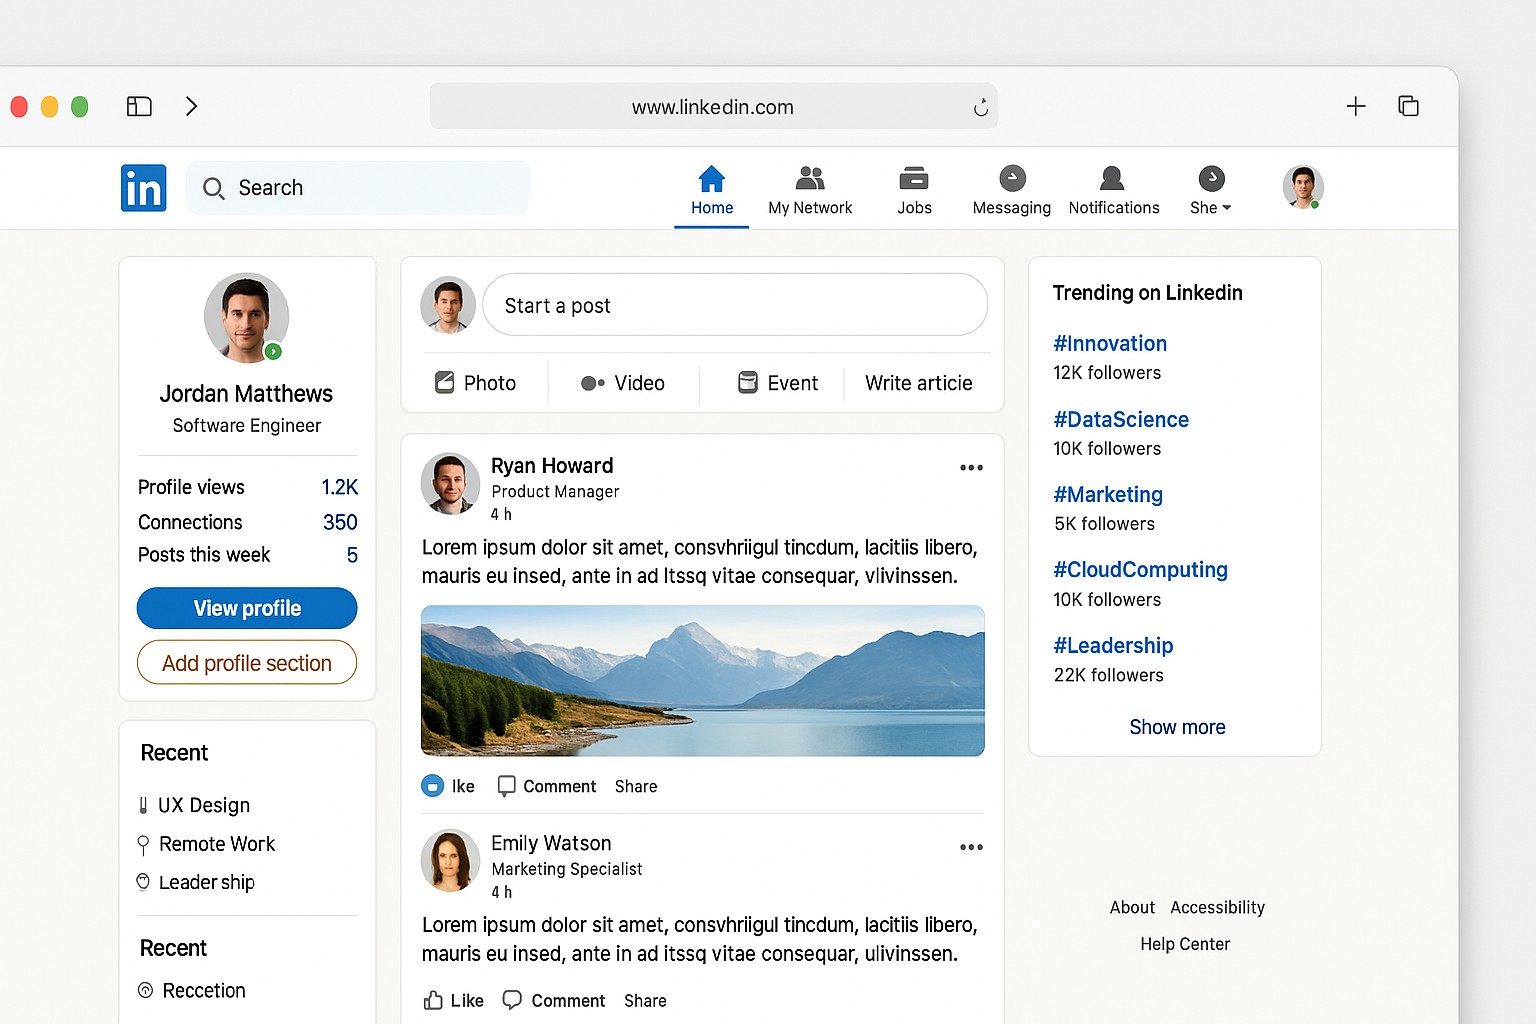Go to My Network people icon

point(809,179)
